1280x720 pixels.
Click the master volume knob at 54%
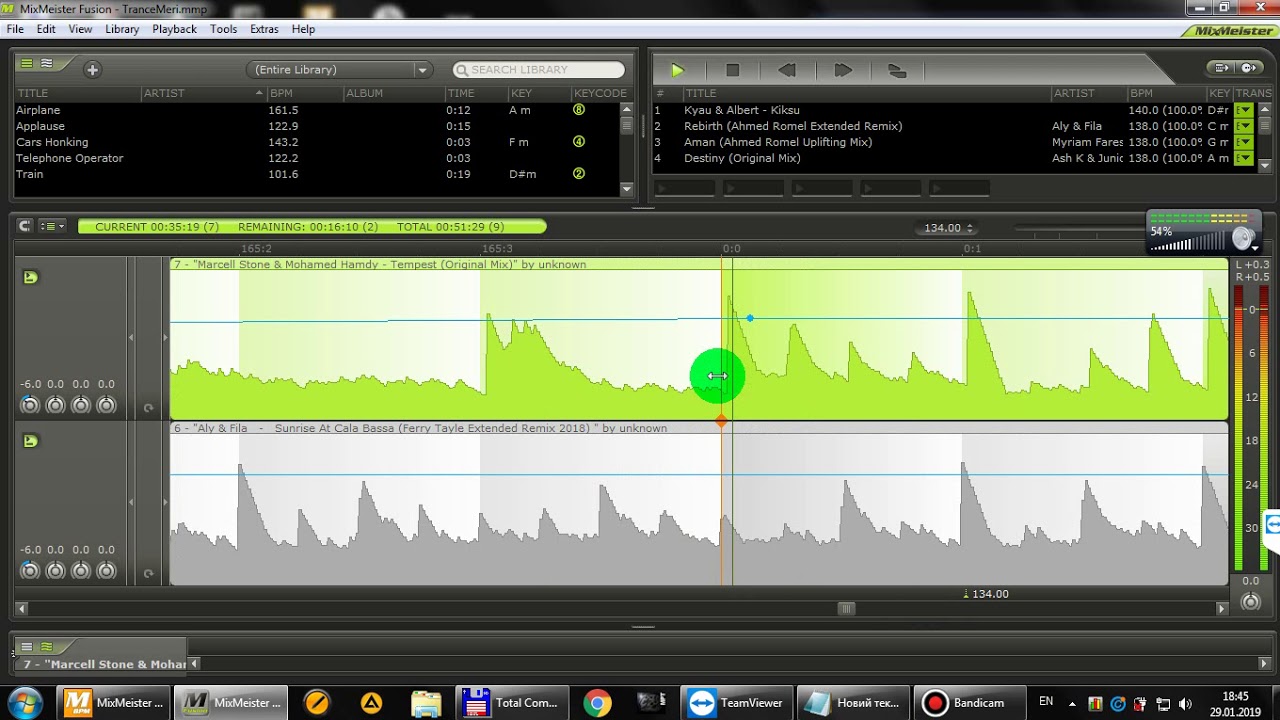(1243, 238)
